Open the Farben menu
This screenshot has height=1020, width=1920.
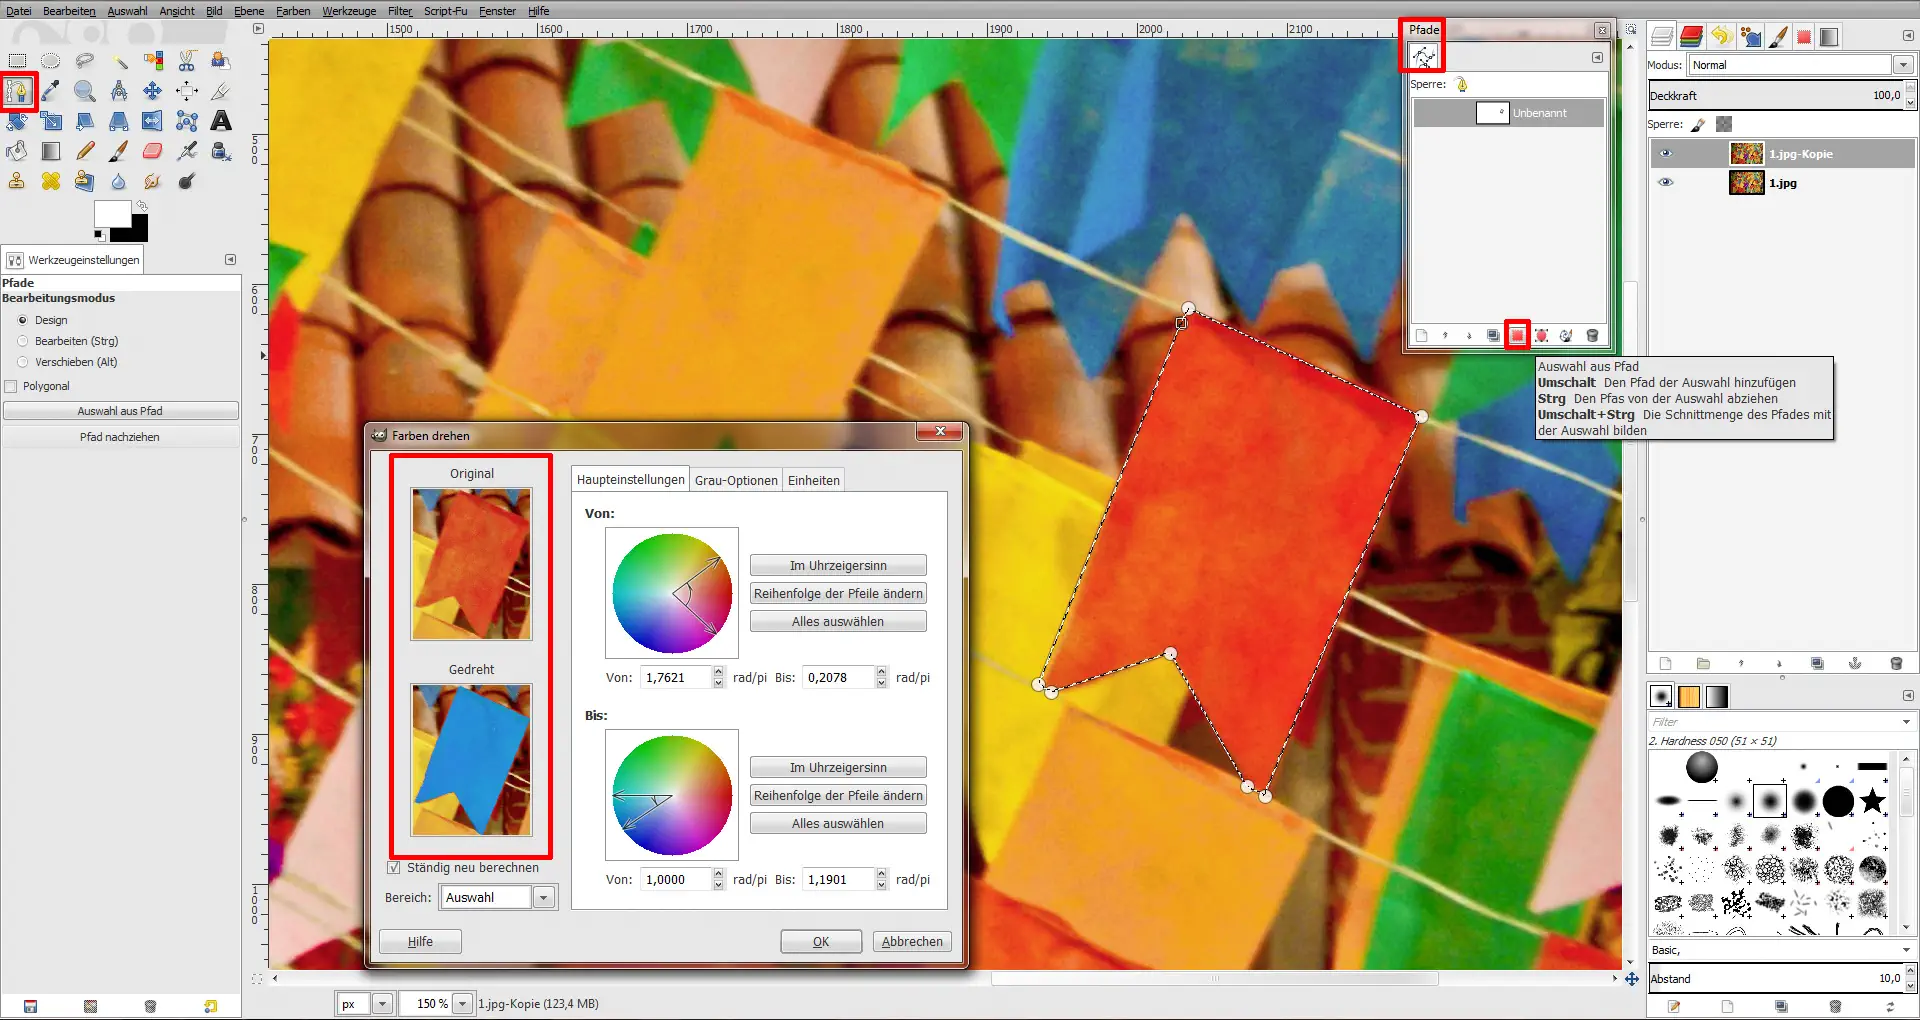pos(292,11)
